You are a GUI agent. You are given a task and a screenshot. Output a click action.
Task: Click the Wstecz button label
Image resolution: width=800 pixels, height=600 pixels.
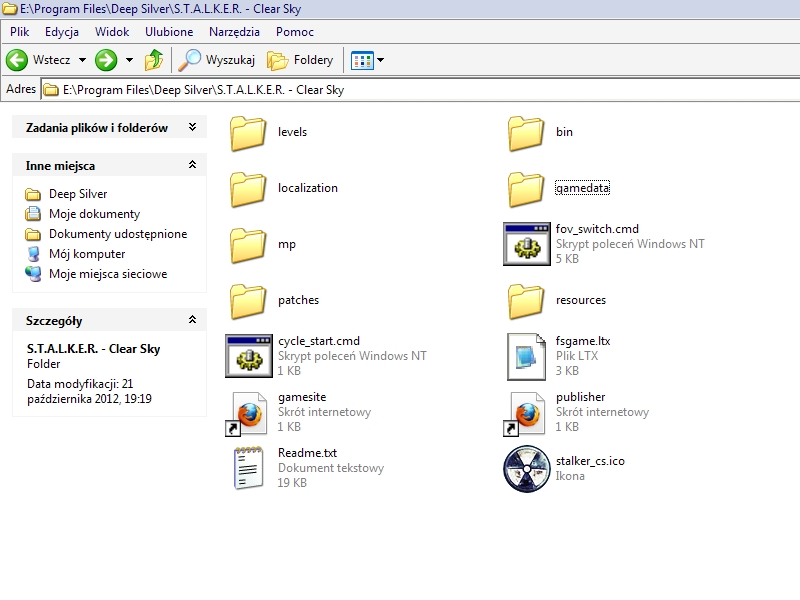[52, 60]
